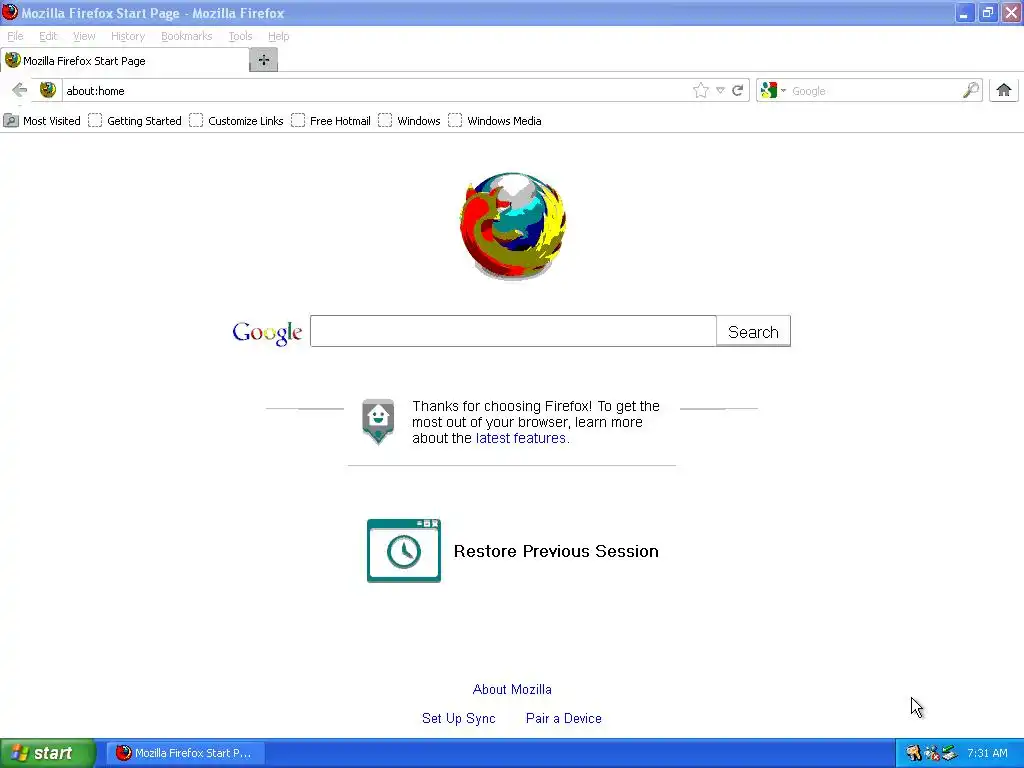Click Firefox icon in window title bar

(x=10, y=12)
